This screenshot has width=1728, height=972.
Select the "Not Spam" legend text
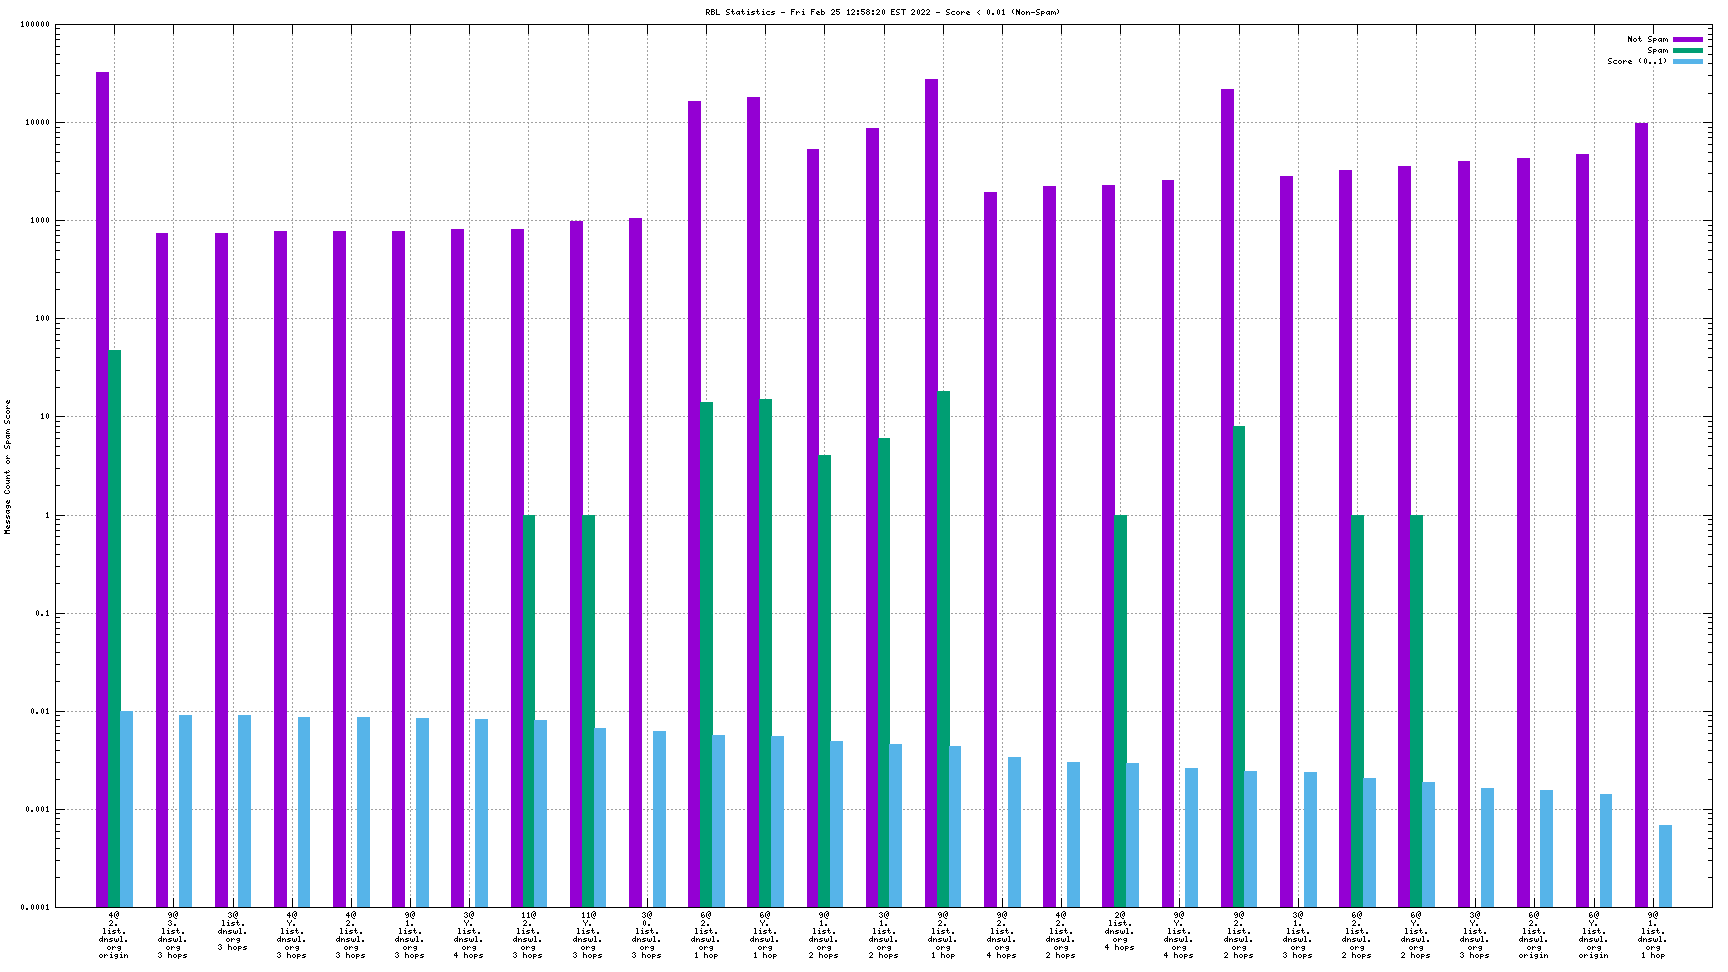pyautogui.click(x=1647, y=39)
